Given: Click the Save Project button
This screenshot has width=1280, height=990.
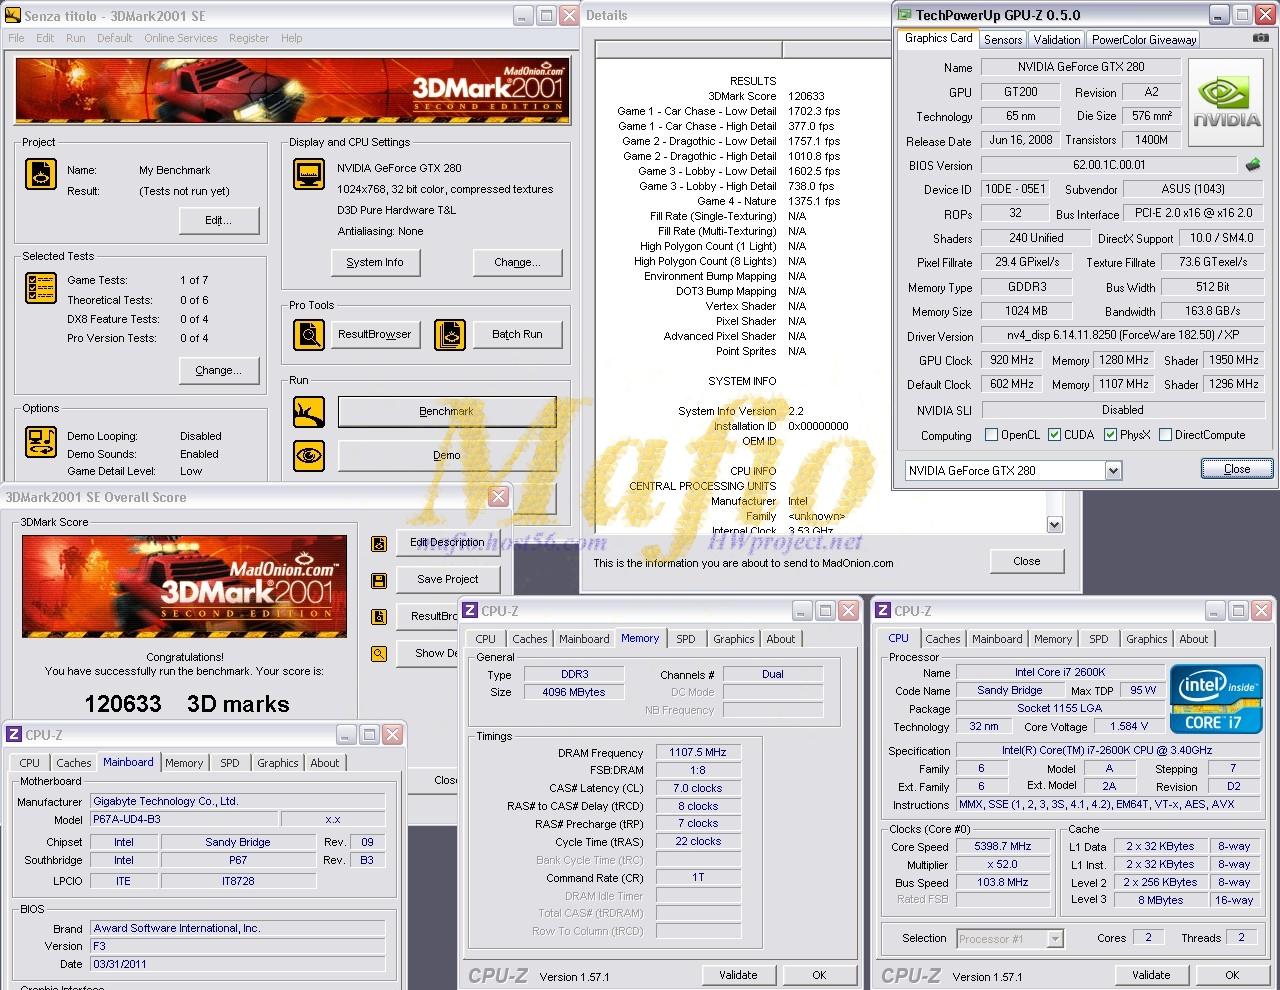Looking at the screenshot, I should point(448,580).
